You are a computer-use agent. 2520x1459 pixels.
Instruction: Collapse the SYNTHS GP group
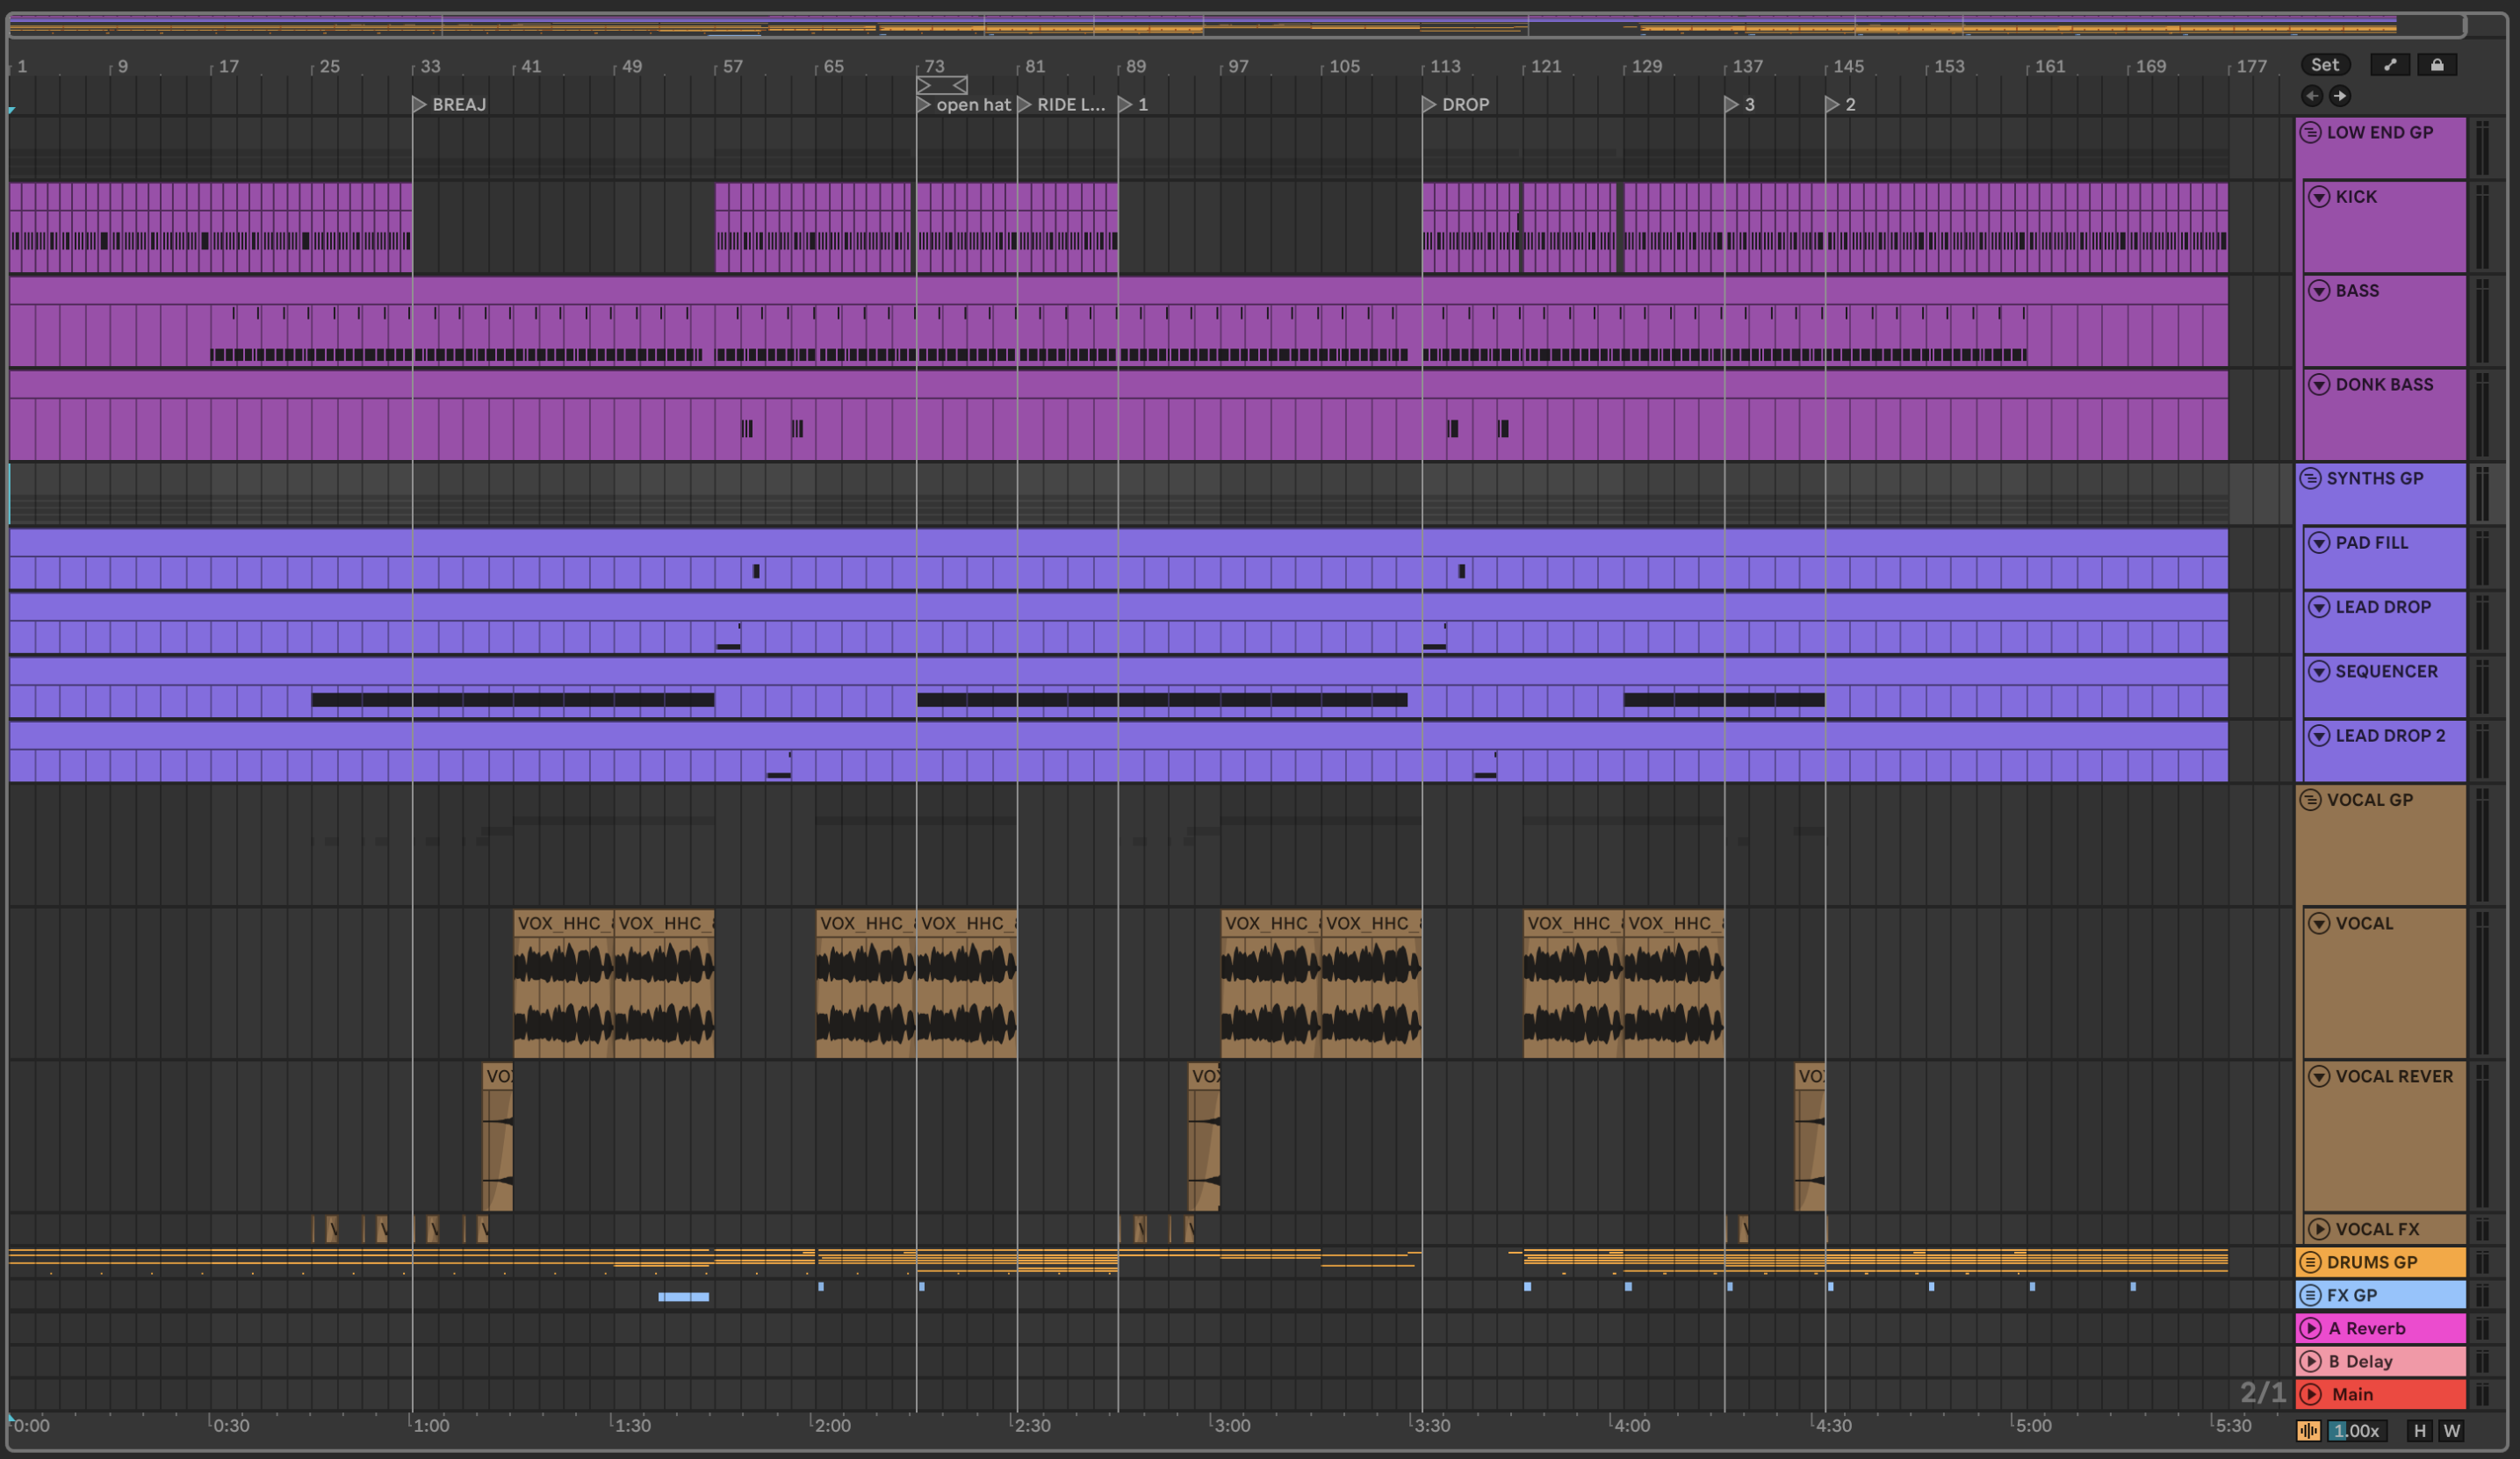(x=2310, y=479)
